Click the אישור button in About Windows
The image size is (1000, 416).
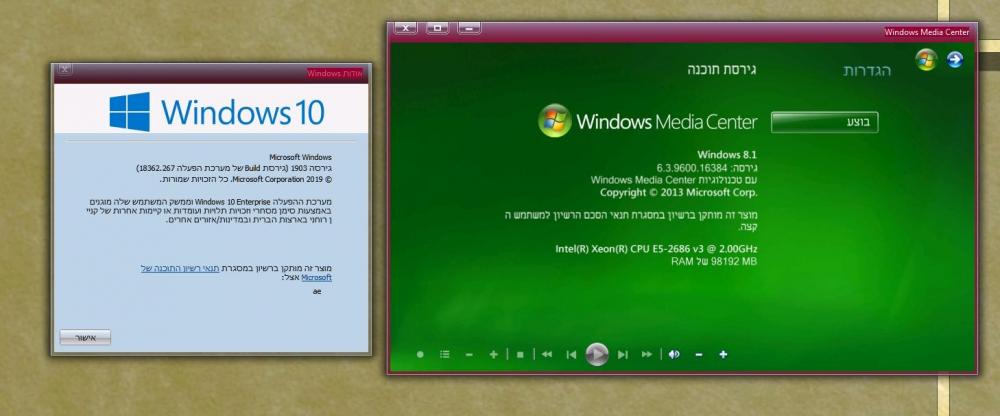click(x=85, y=338)
